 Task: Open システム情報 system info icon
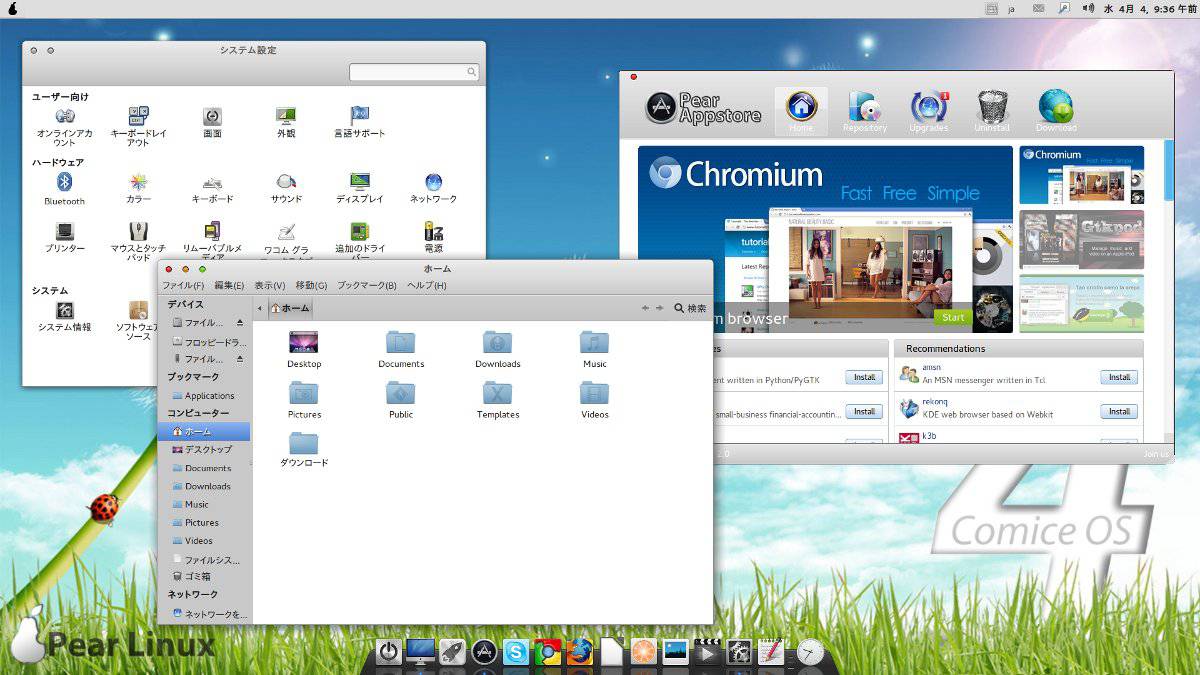click(65, 316)
